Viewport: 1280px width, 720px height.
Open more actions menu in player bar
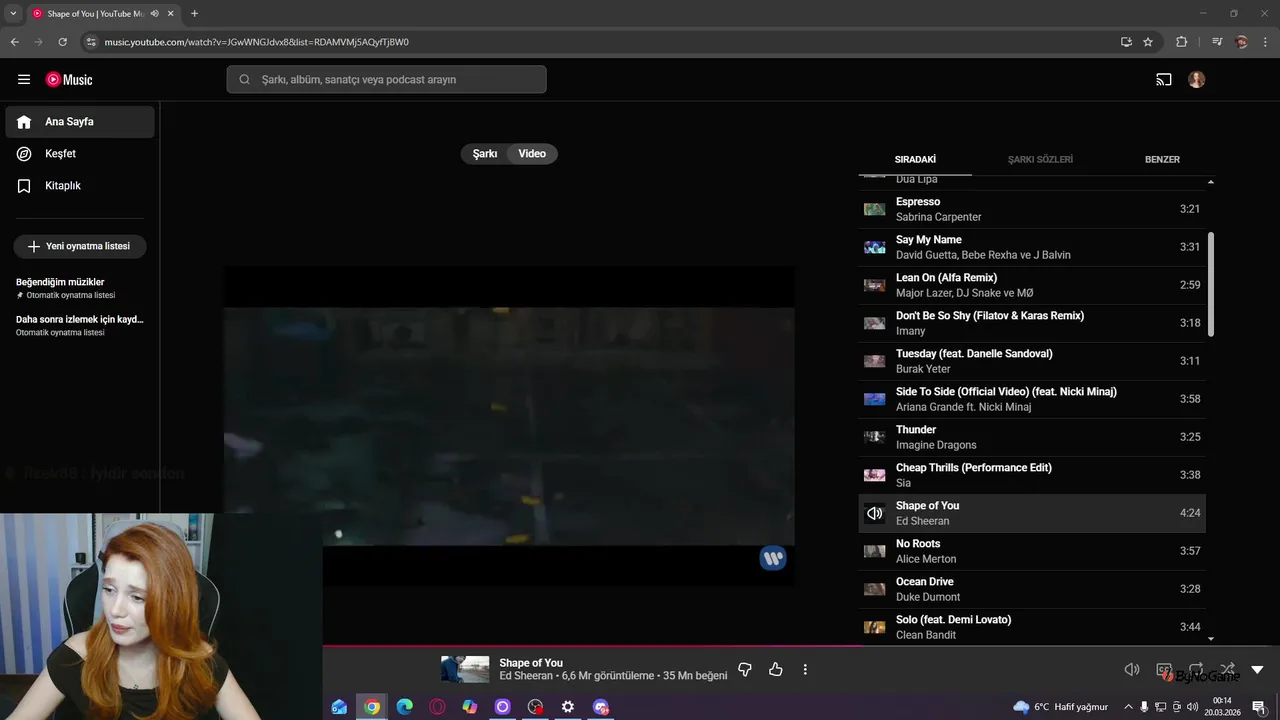click(x=805, y=670)
